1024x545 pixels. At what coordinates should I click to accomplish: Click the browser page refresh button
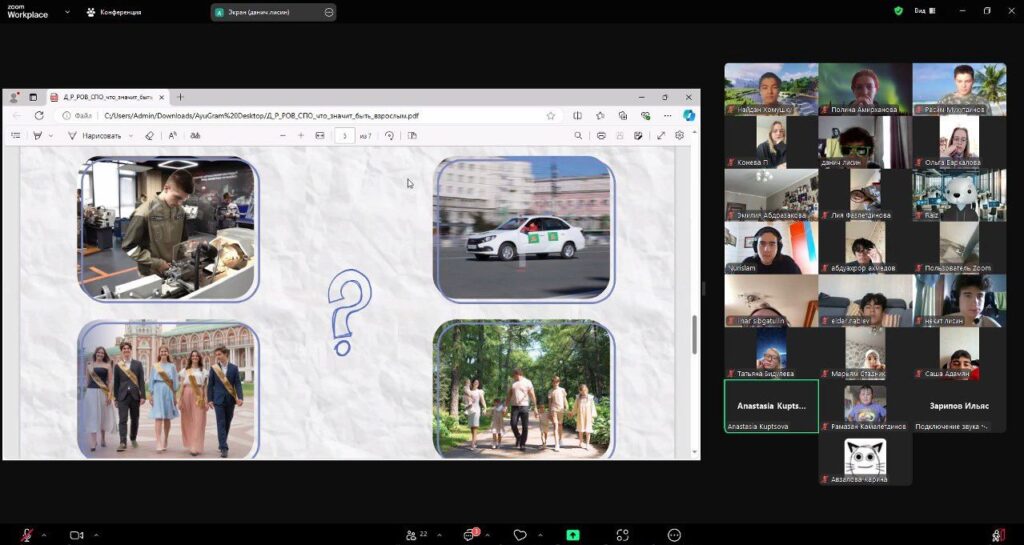[x=39, y=115]
